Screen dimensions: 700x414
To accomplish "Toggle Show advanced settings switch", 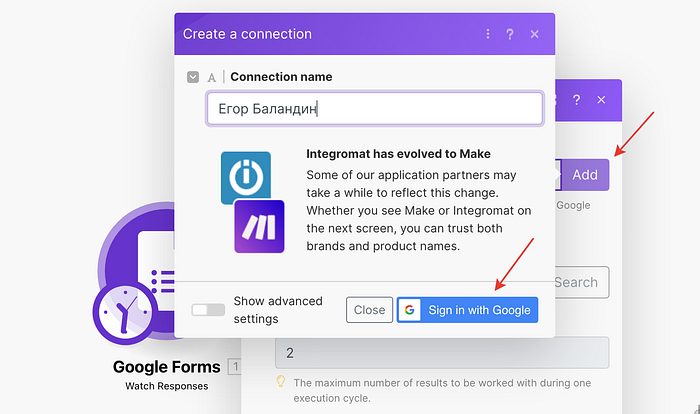I will 208,309.
